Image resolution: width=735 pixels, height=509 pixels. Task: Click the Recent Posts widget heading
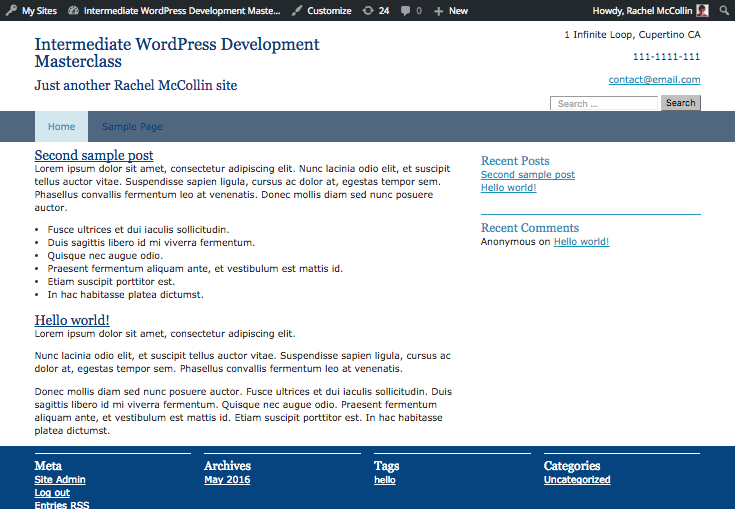coord(515,161)
